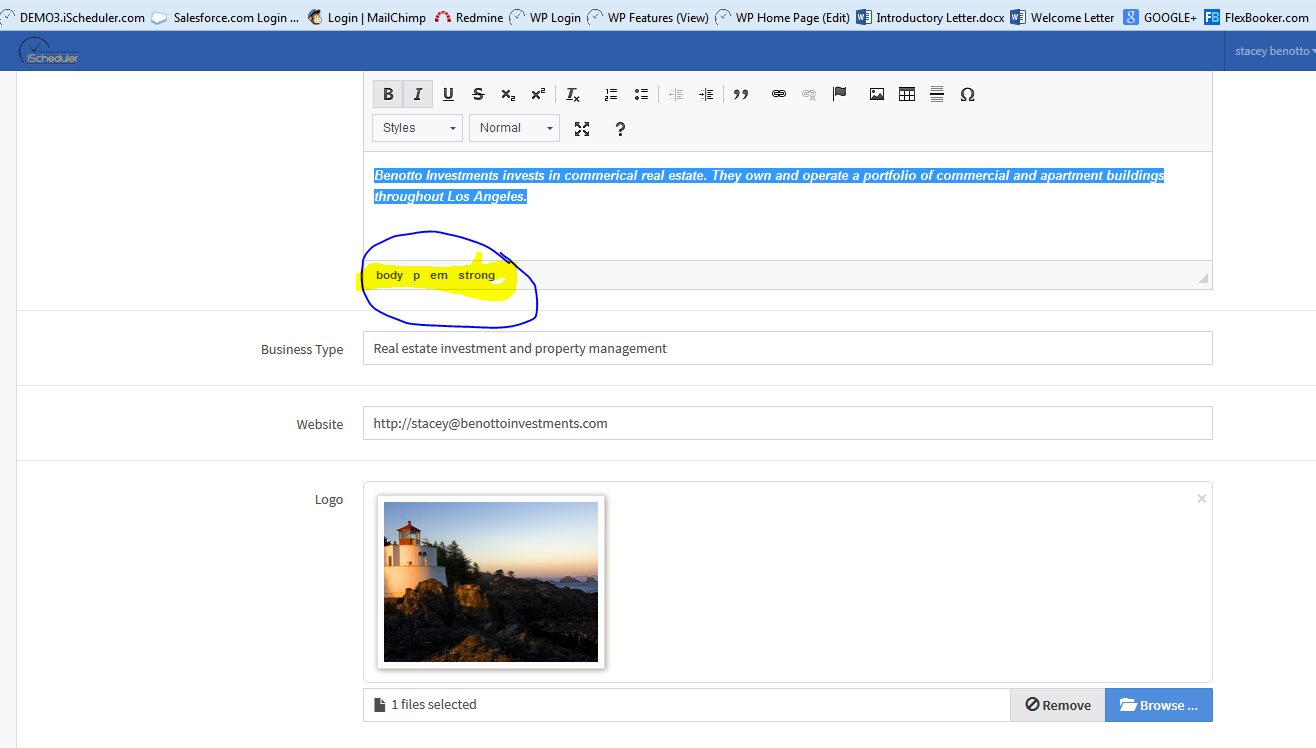The height and width of the screenshot is (748, 1316).
Task: Select the strong element path item
Action: coord(477,275)
